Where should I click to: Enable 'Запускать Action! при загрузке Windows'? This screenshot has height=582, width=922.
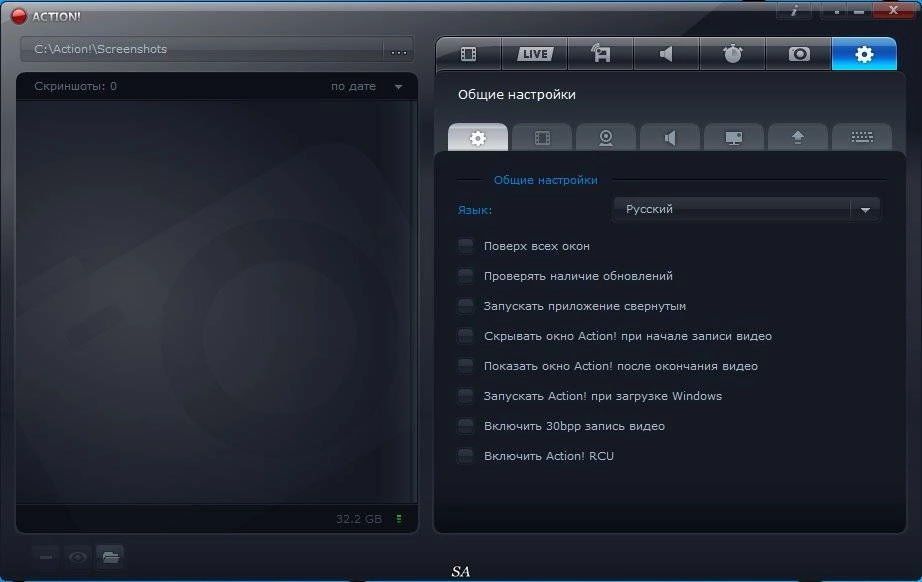coord(466,396)
